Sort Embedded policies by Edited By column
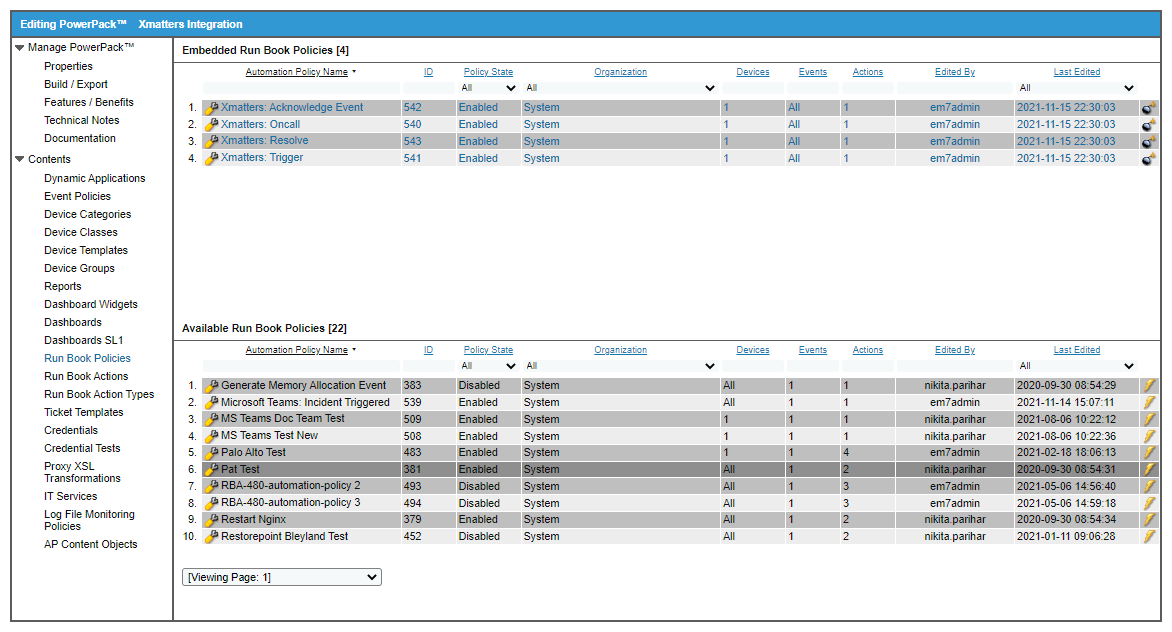The width and height of the screenshot is (1172, 632). [x=955, y=72]
